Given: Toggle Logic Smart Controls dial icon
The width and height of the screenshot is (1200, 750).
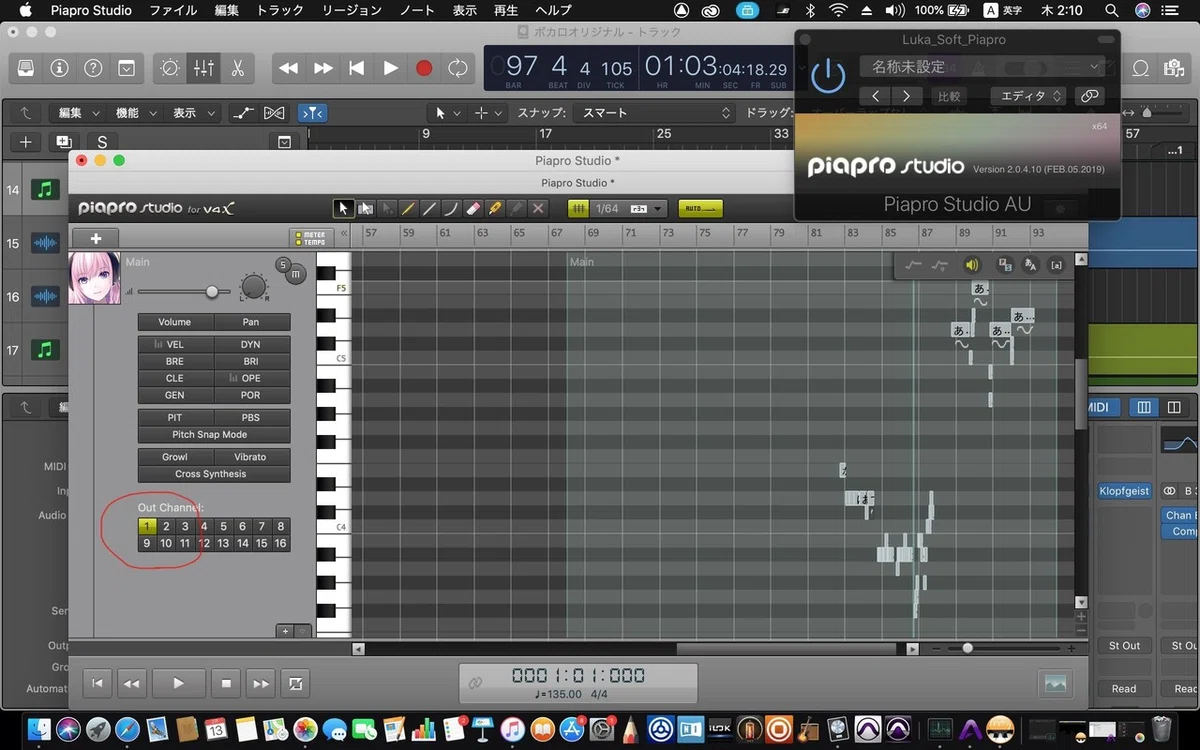Looking at the screenshot, I should click(x=170, y=68).
